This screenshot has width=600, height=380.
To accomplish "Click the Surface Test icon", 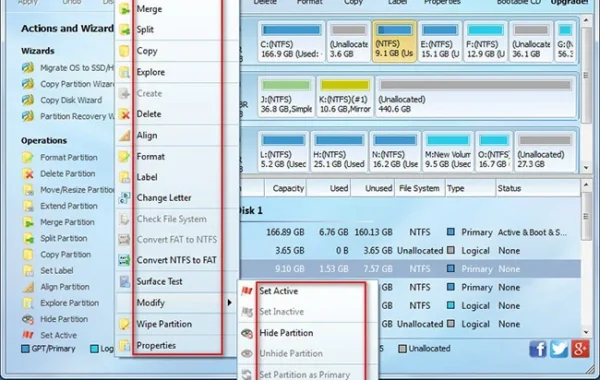I will tap(124, 281).
